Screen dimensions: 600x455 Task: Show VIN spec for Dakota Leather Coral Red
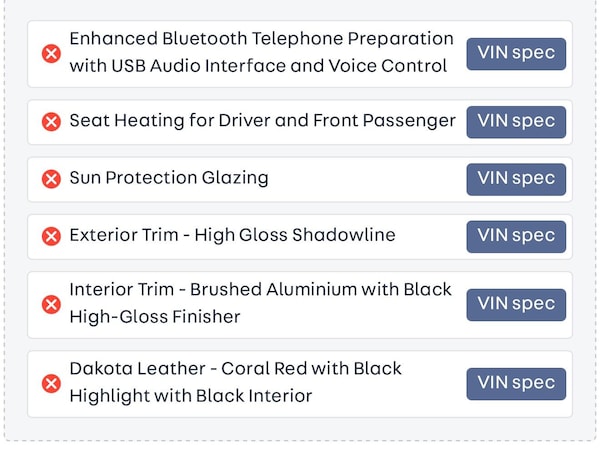pyautogui.click(x=516, y=383)
